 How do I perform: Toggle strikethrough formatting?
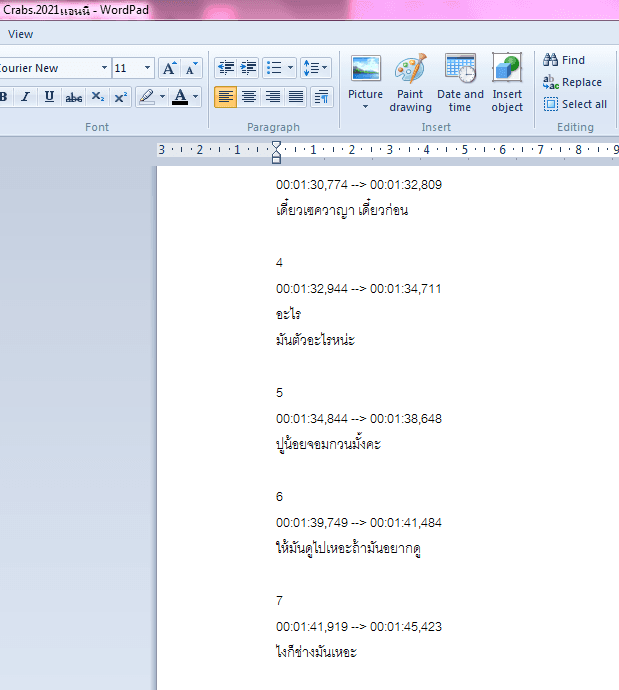click(x=73, y=97)
